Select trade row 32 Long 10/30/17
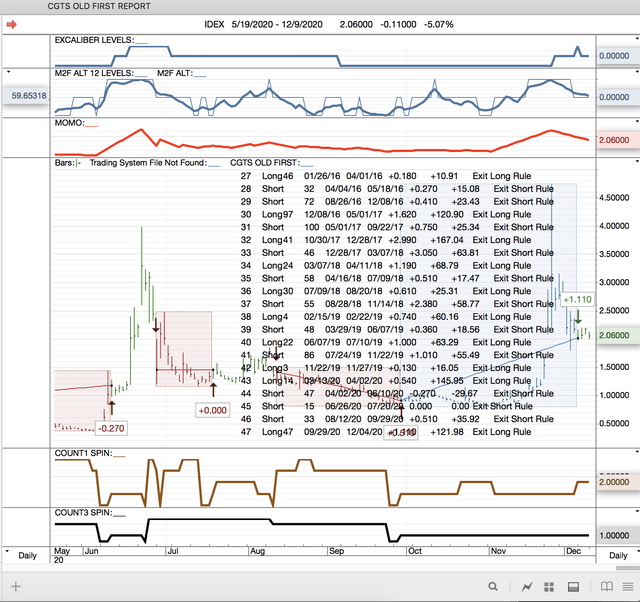 [386, 240]
